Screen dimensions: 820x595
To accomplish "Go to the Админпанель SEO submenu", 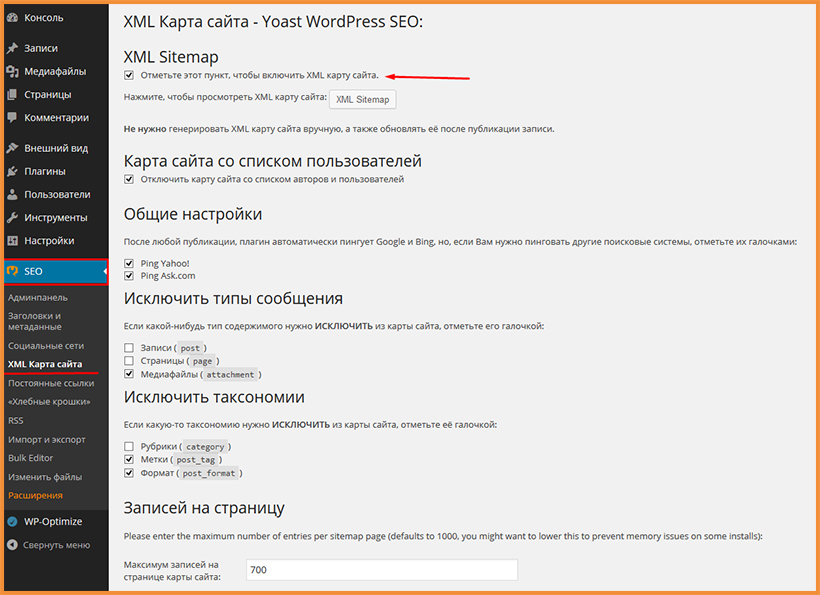I will [x=38, y=298].
